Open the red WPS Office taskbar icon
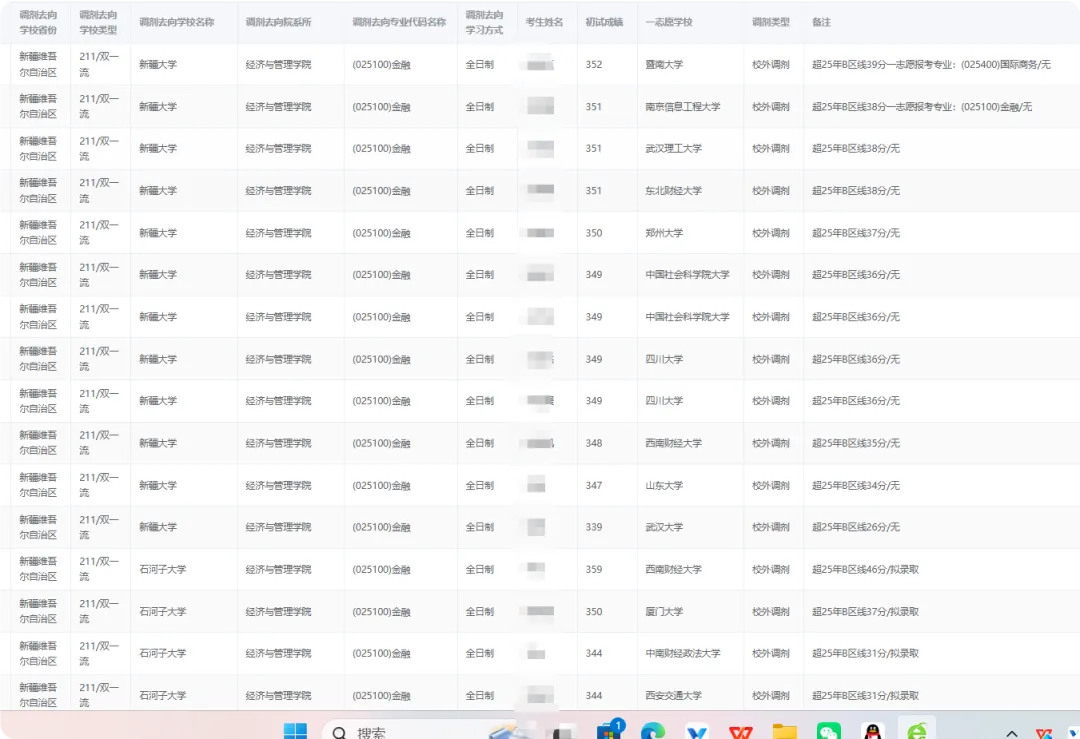The width and height of the screenshot is (1080, 739). [x=740, y=731]
